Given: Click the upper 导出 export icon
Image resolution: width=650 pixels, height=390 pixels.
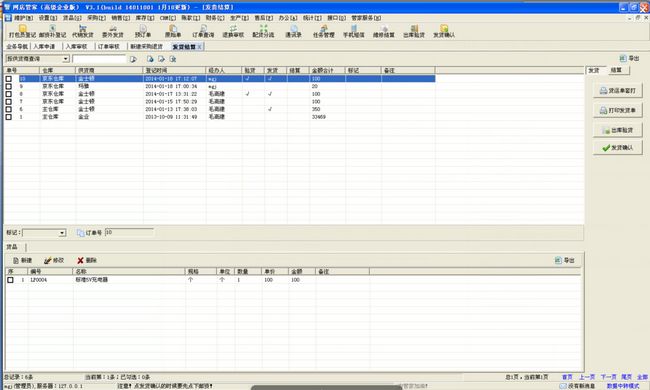Looking at the screenshot, I should pyautogui.click(x=623, y=58).
